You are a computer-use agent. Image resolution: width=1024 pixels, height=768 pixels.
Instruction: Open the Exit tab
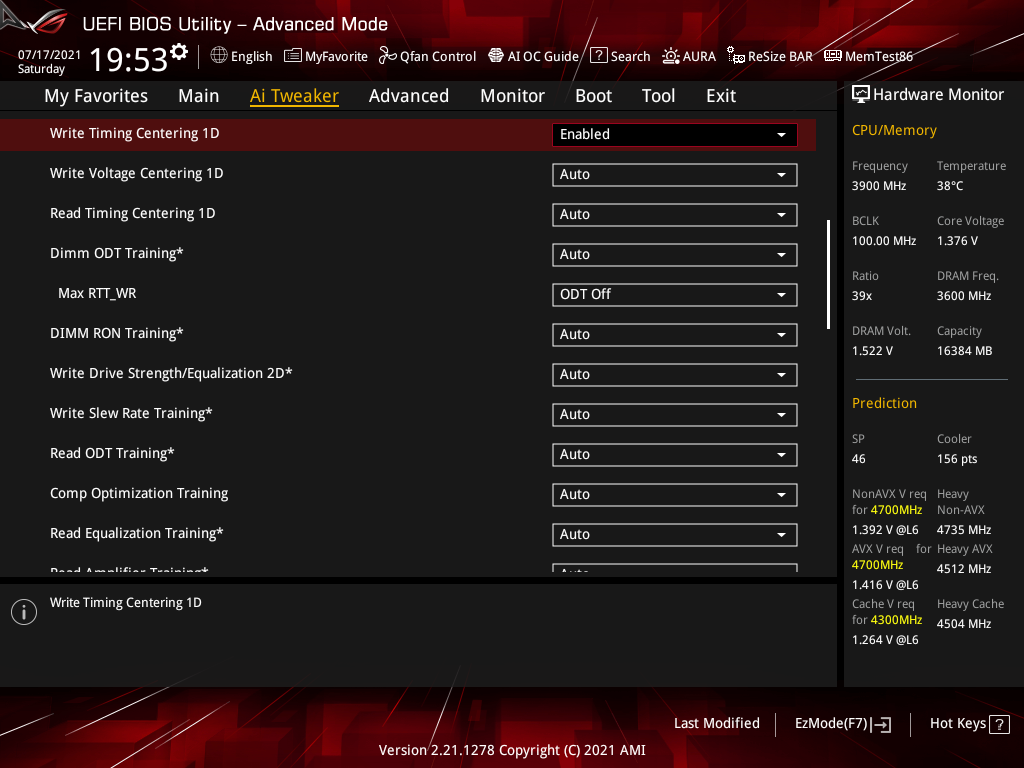(721, 96)
